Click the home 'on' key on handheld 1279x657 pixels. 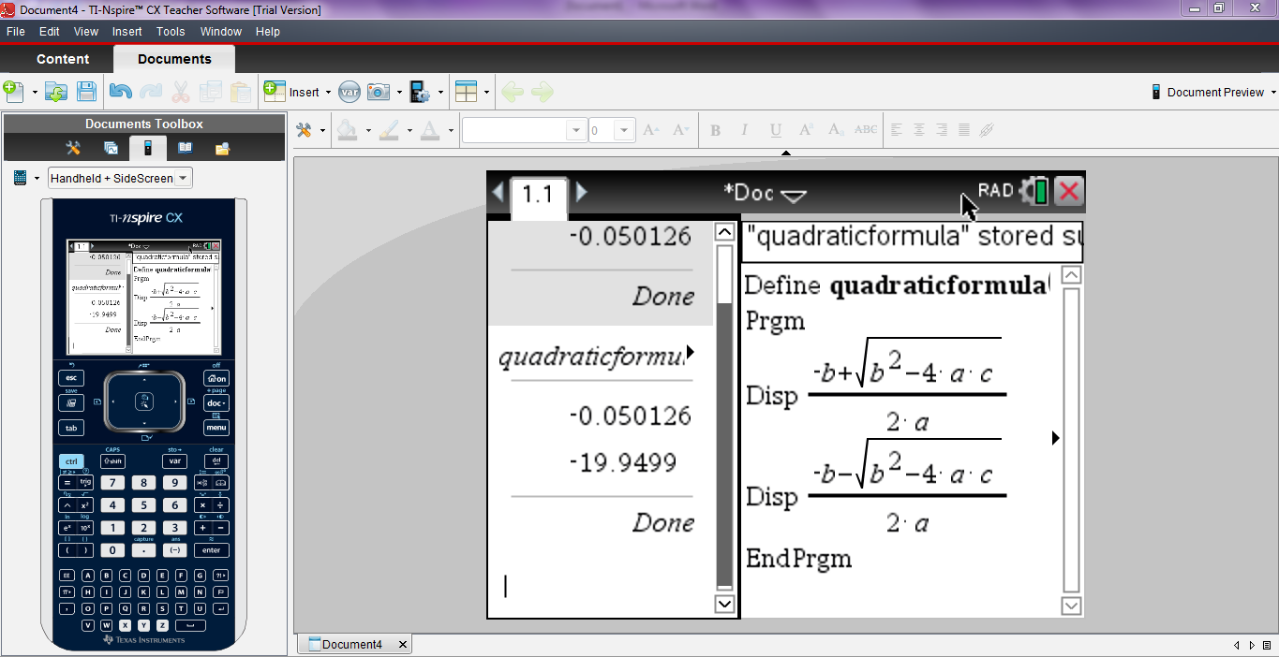[x=216, y=378]
